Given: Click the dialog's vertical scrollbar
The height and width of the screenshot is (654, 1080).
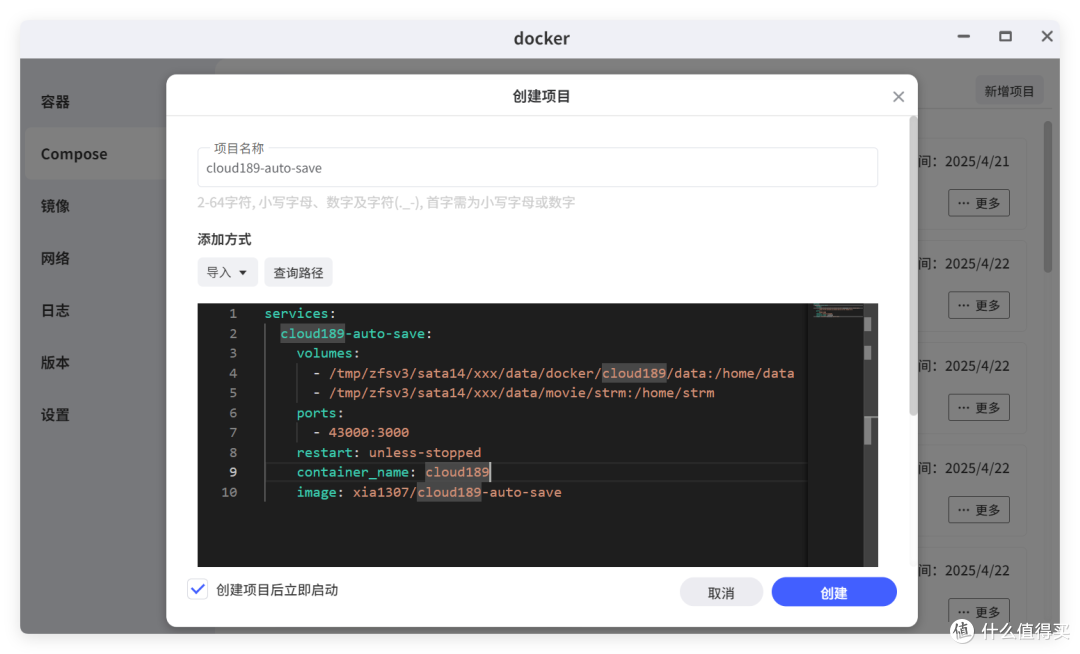Looking at the screenshot, I should point(913,266).
